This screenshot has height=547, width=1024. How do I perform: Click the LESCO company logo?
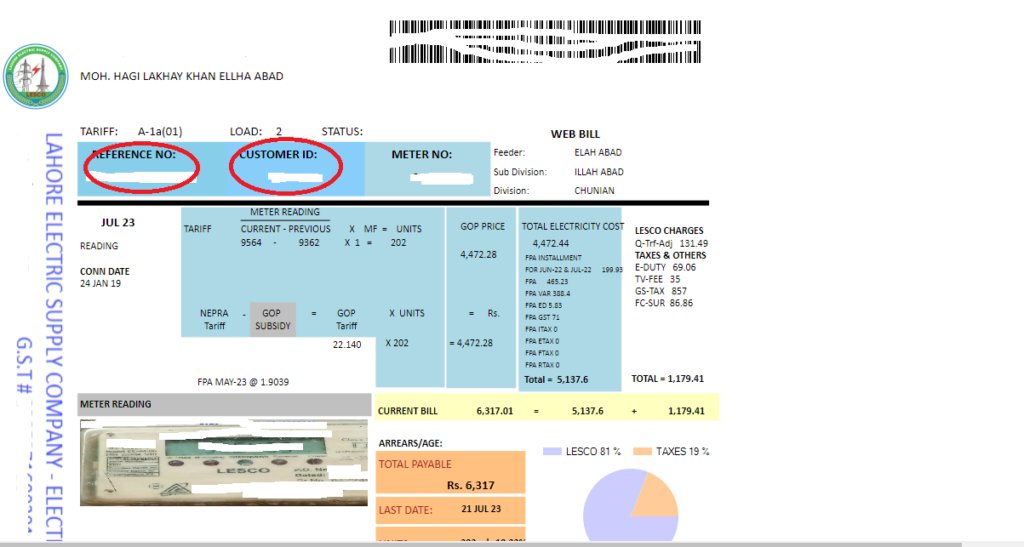(36, 76)
